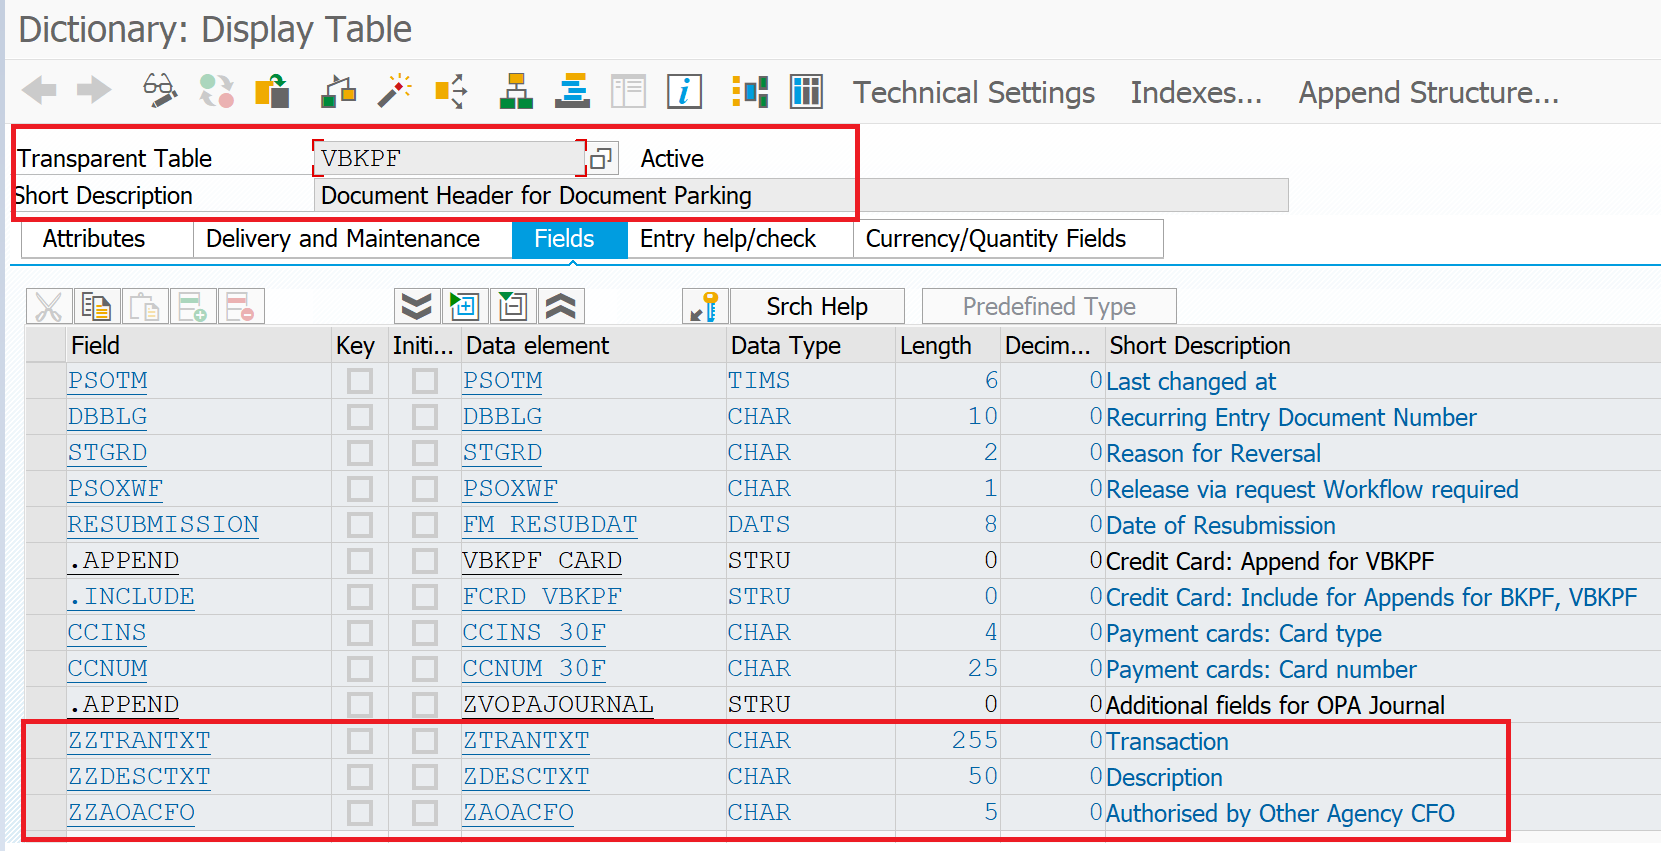
Task: Switch to the Attributes tab
Action: pyautogui.click(x=94, y=239)
